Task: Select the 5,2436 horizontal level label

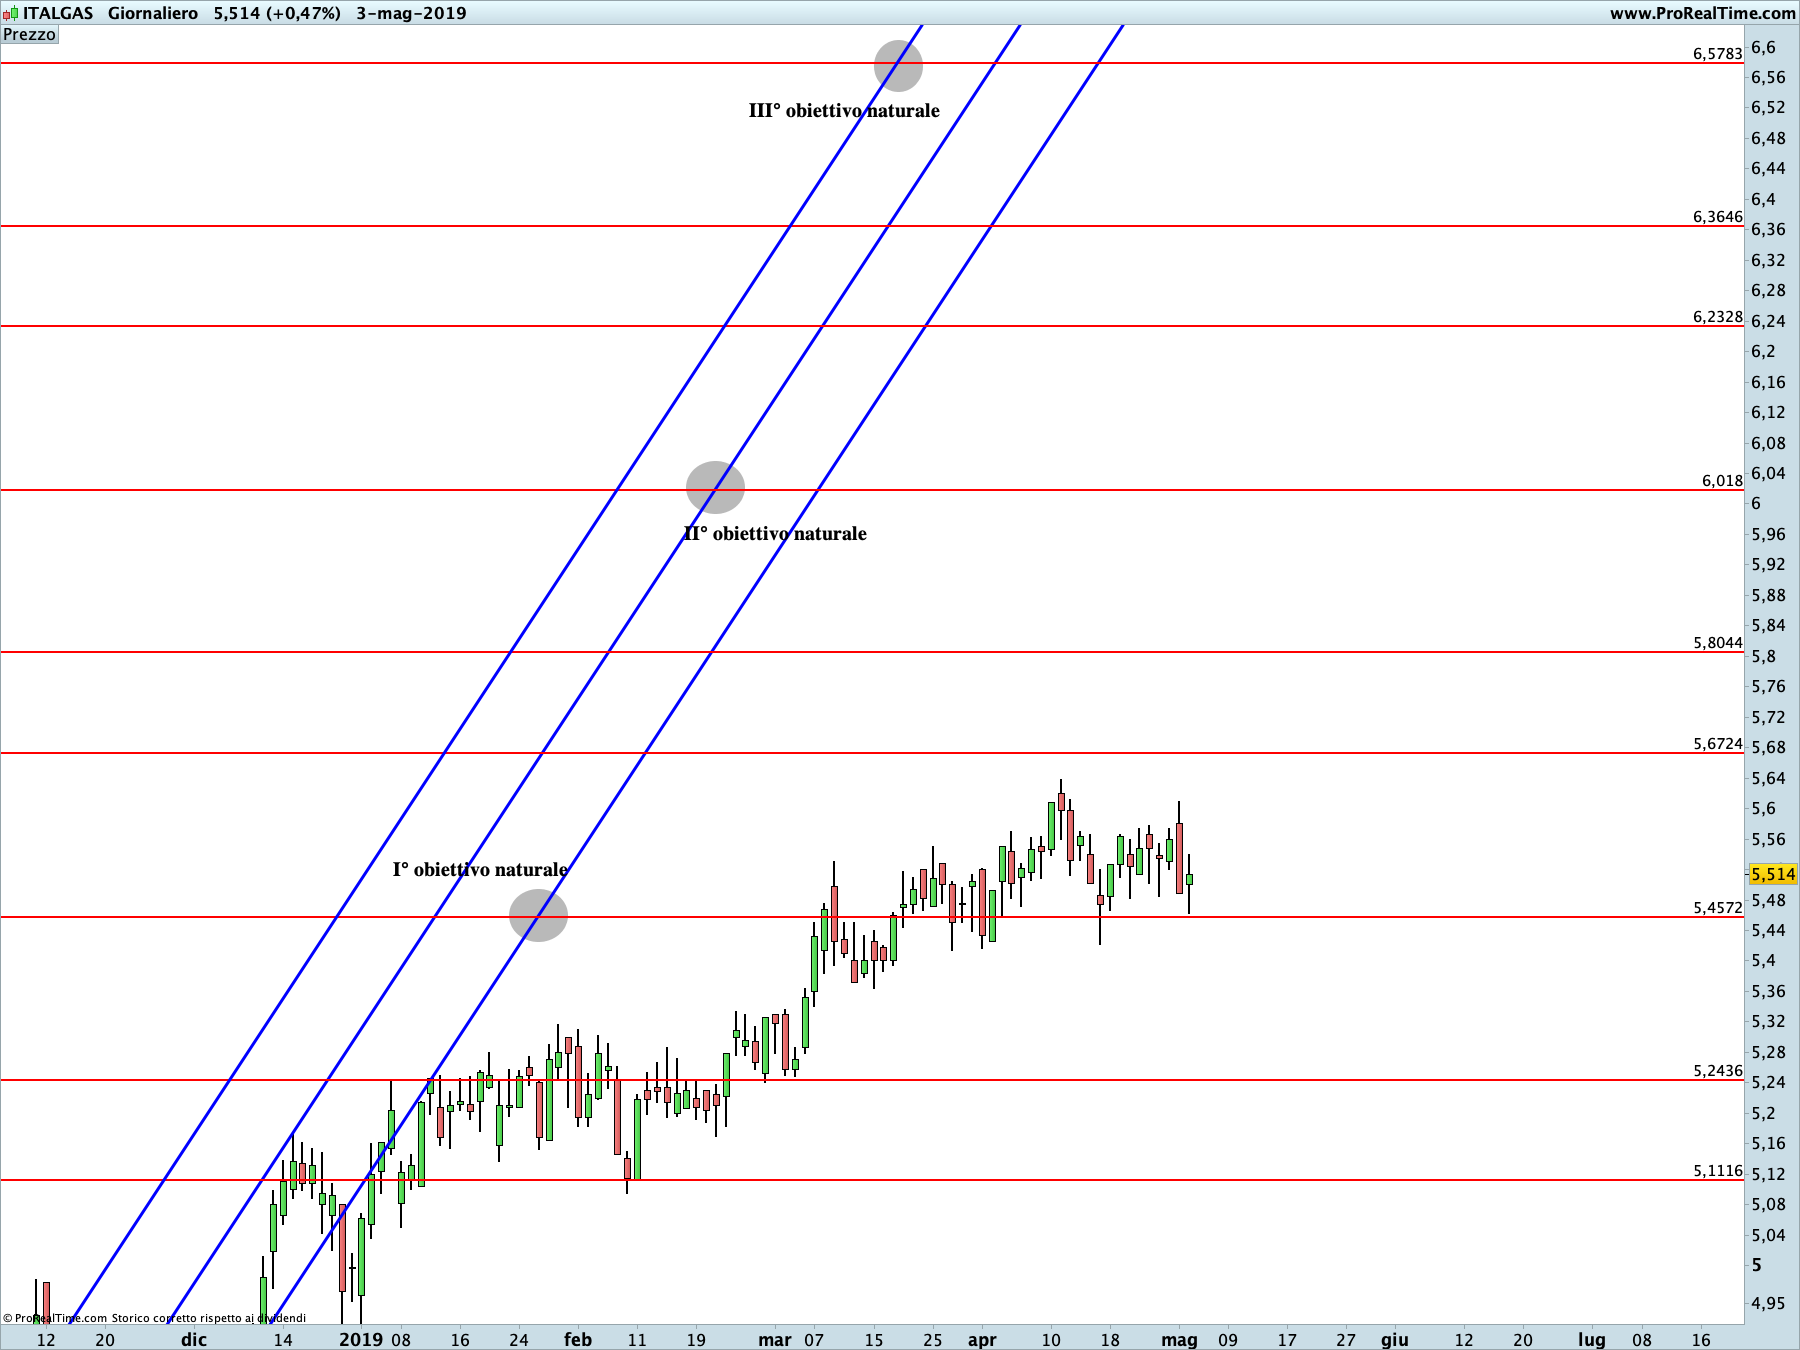Action: pyautogui.click(x=1717, y=1071)
